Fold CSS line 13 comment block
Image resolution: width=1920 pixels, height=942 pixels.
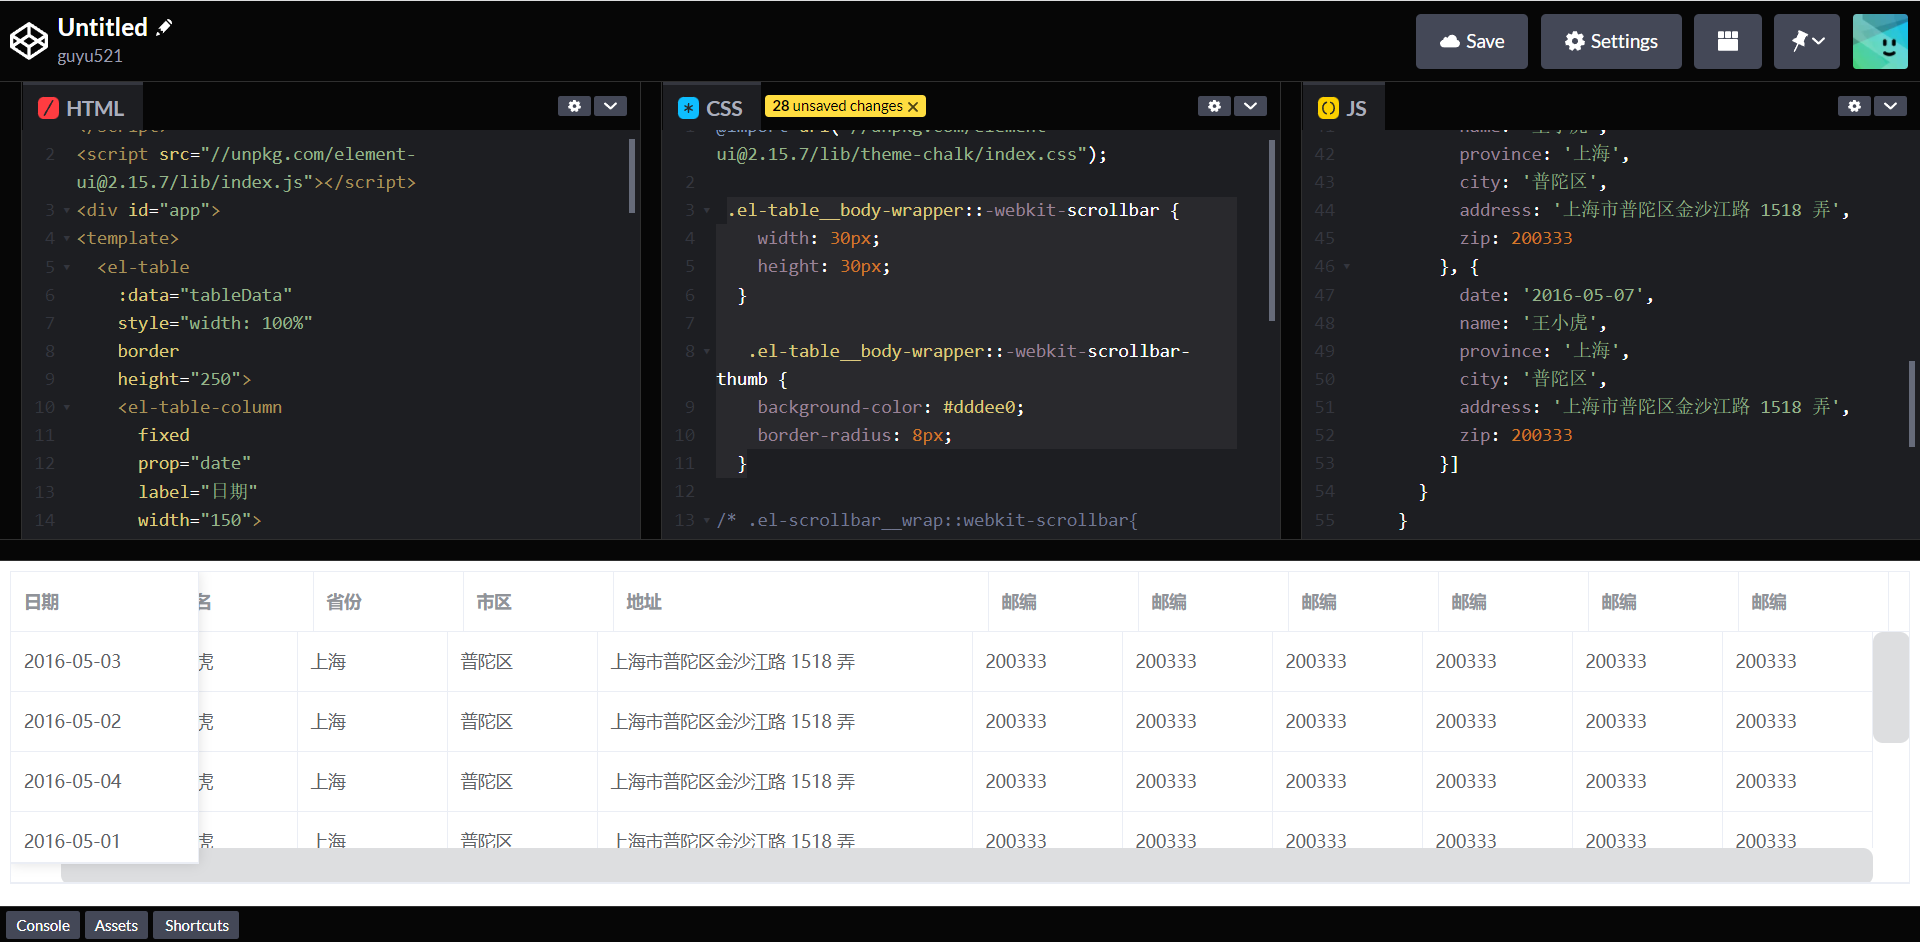click(x=707, y=521)
